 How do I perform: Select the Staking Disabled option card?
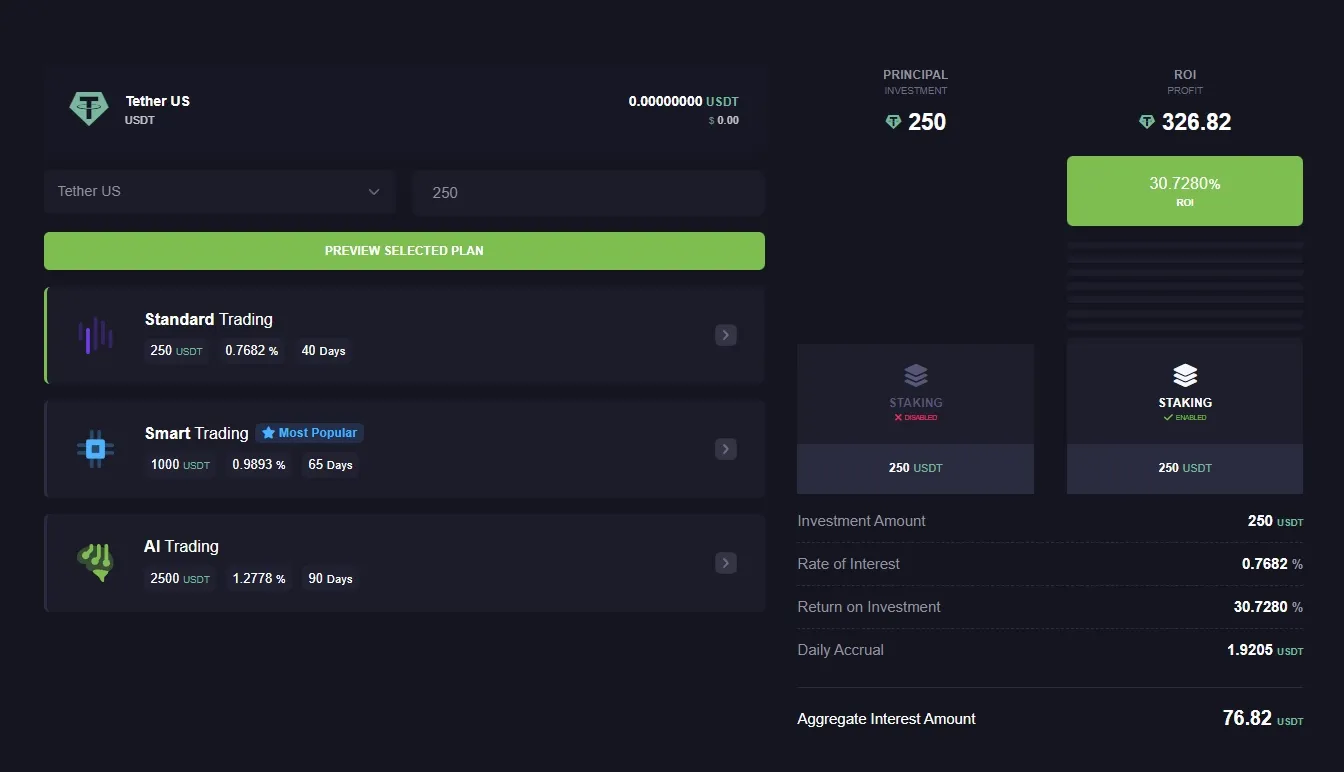[x=916, y=418]
